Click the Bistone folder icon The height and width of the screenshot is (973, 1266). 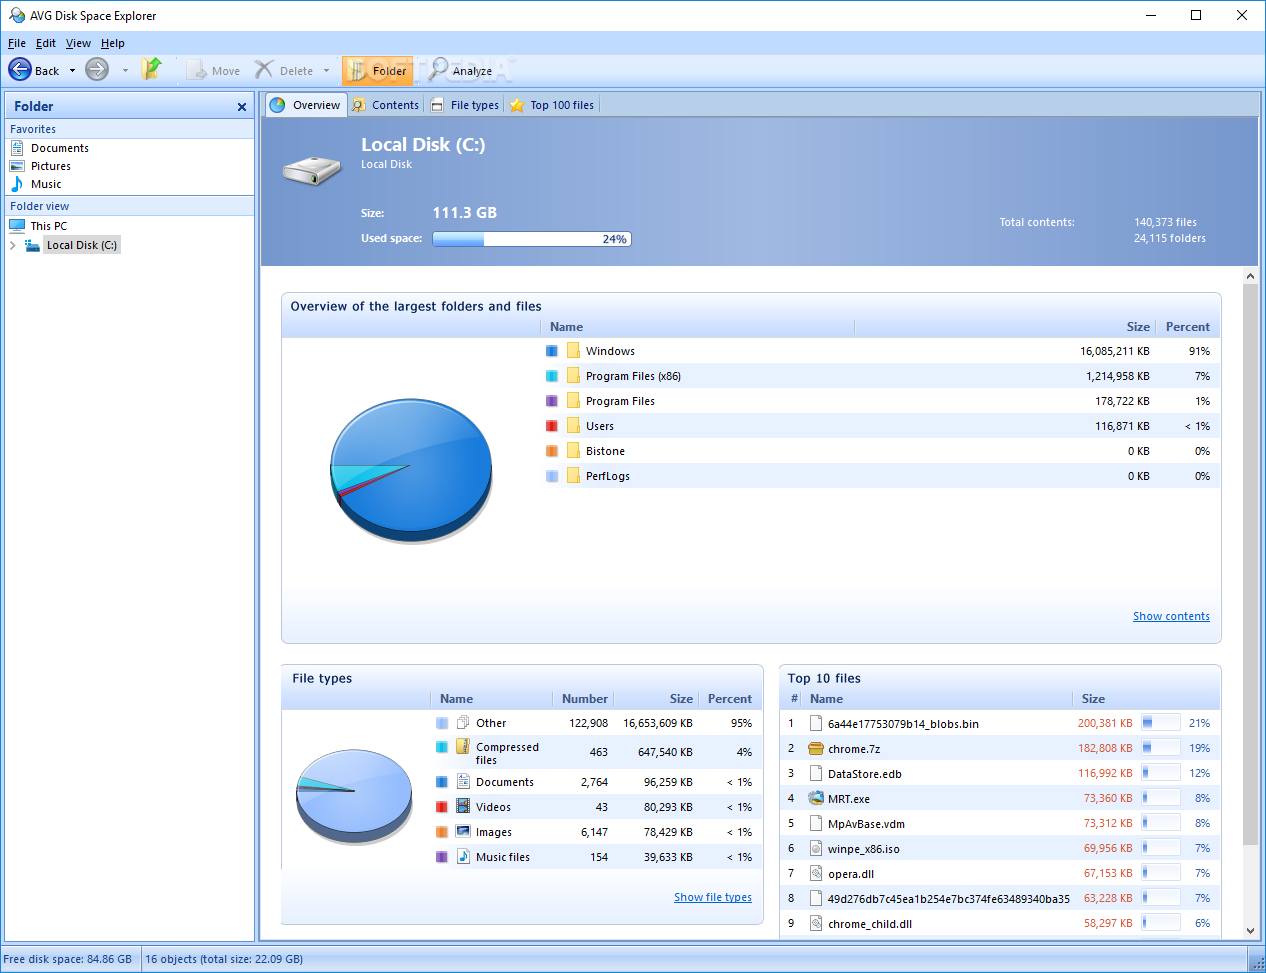pyautogui.click(x=573, y=450)
